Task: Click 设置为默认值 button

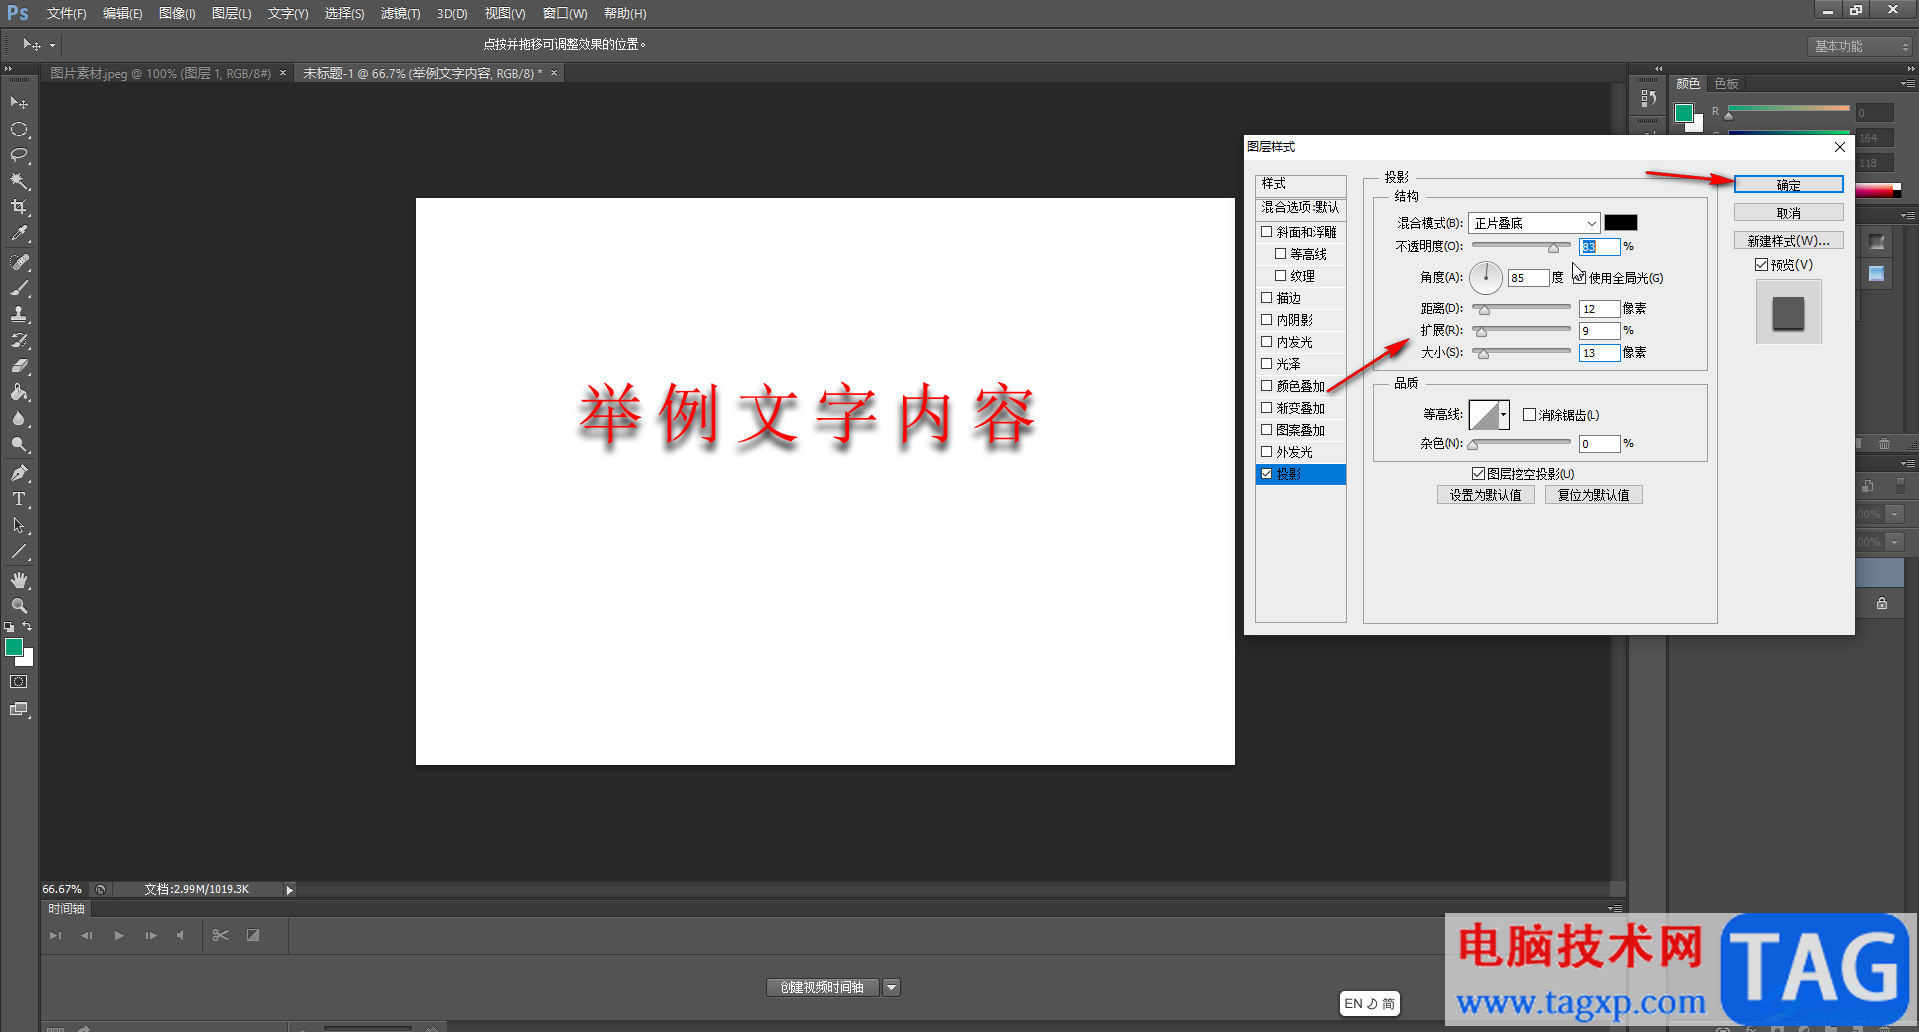Action: click(x=1485, y=495)
